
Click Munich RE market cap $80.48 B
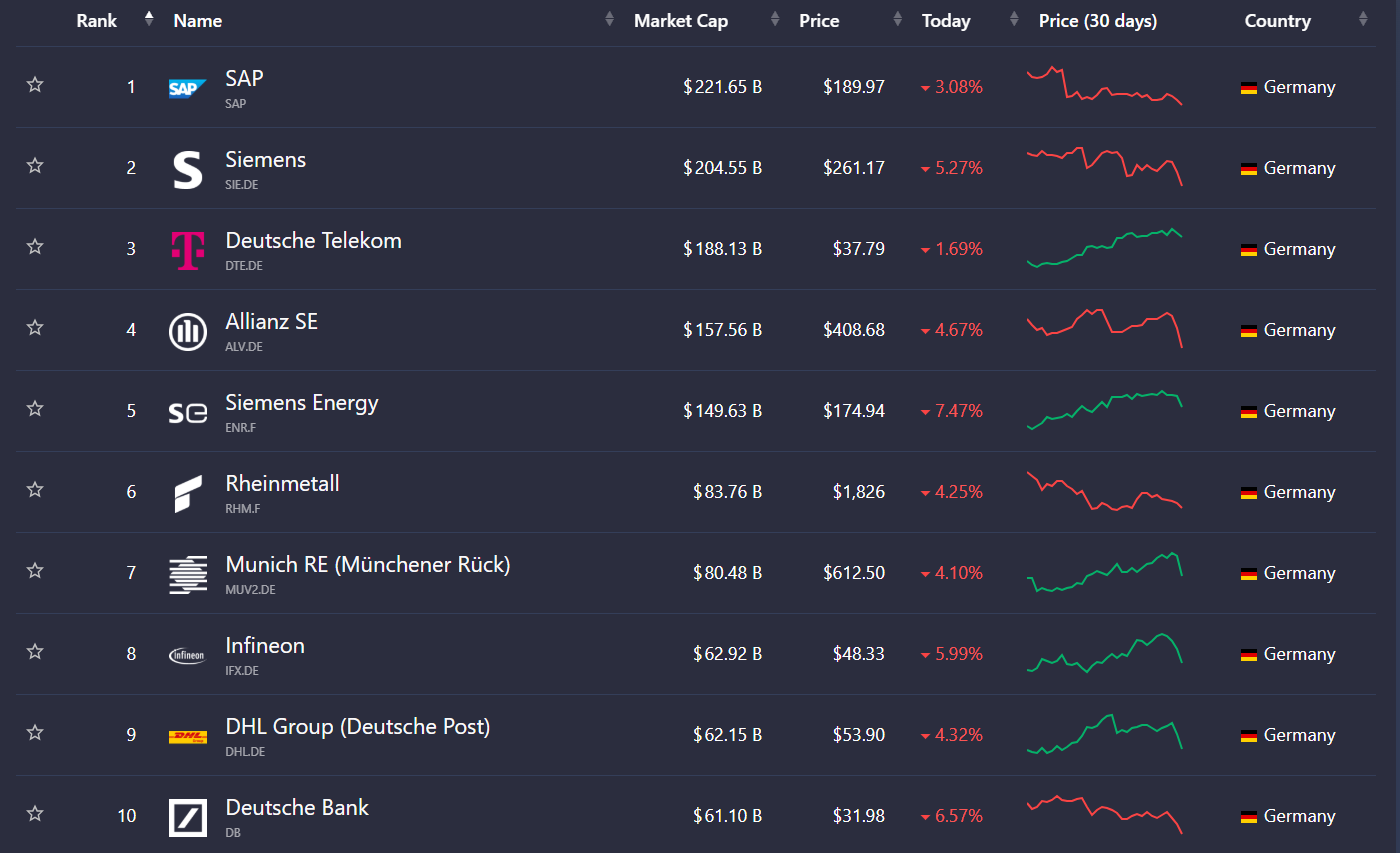(728, 574)
